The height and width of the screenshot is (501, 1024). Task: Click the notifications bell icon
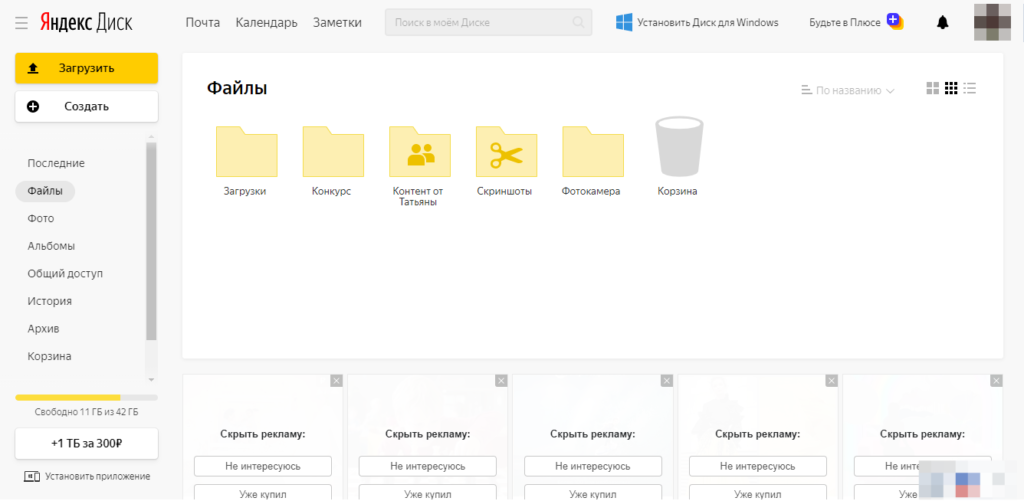pos(942,23)
